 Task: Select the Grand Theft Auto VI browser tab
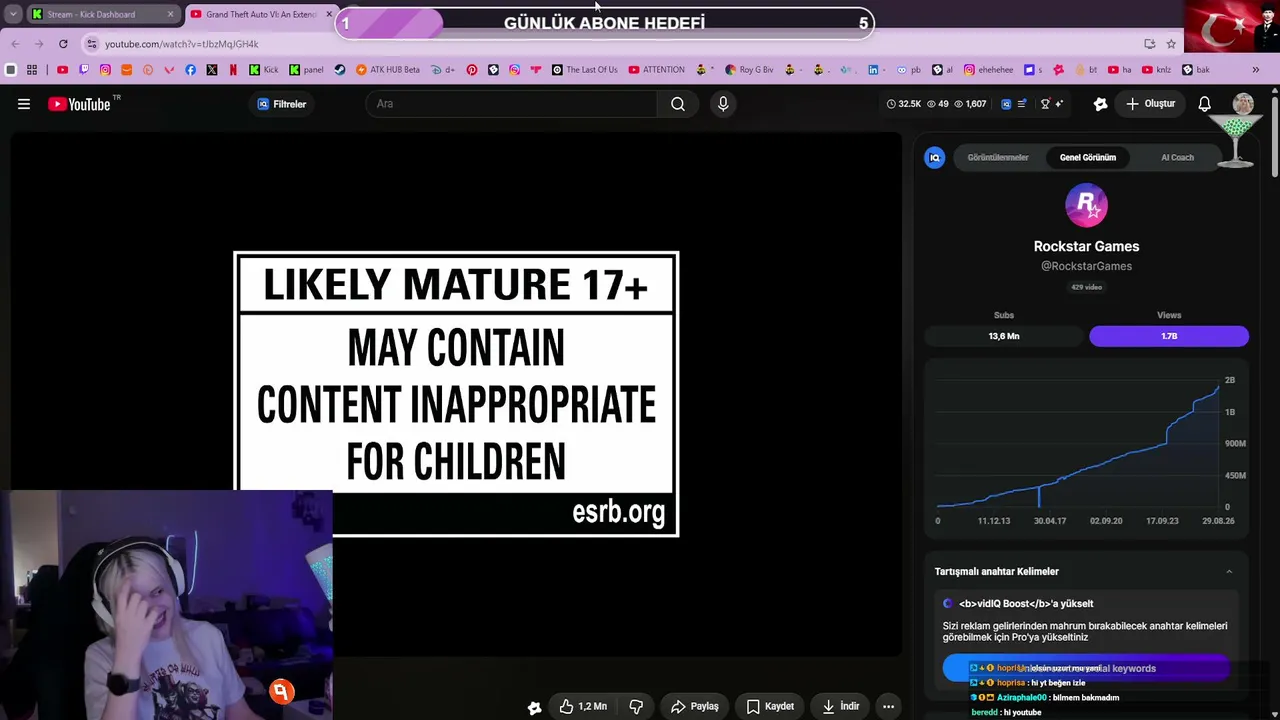(x=262, y=14)
